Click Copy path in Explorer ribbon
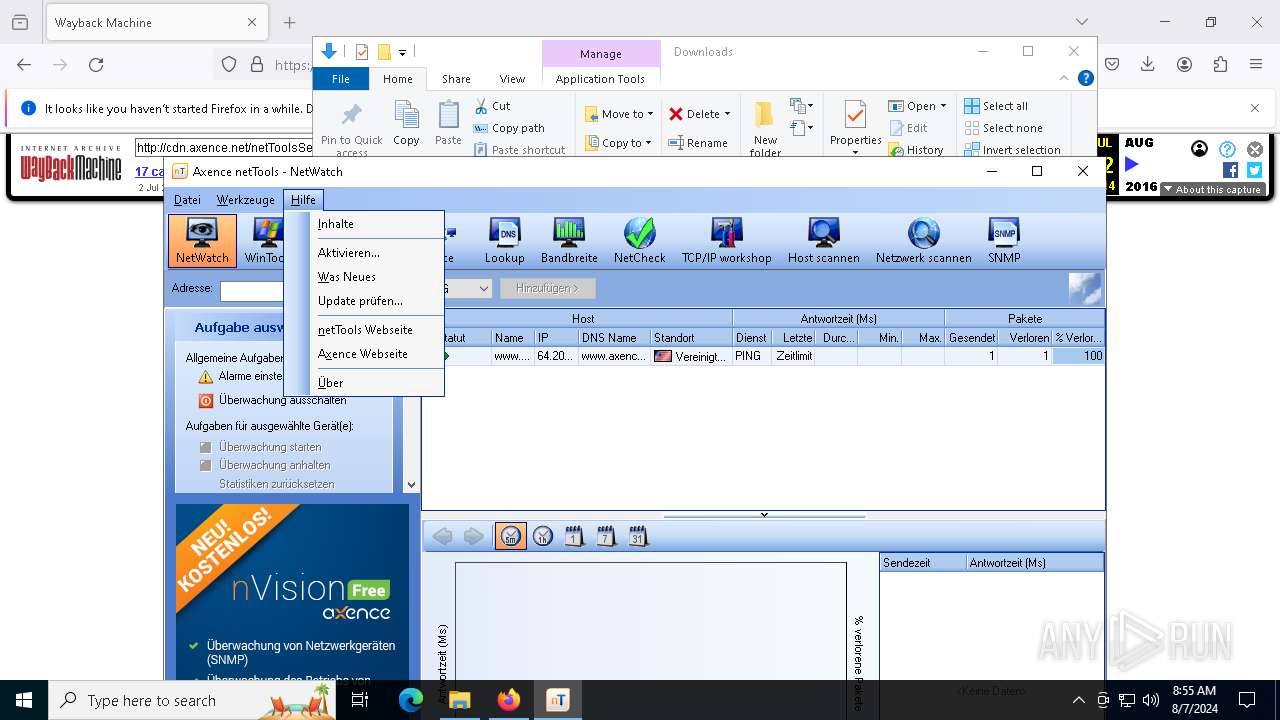This screenshot has width=1280, height=720. pos(509,128)
